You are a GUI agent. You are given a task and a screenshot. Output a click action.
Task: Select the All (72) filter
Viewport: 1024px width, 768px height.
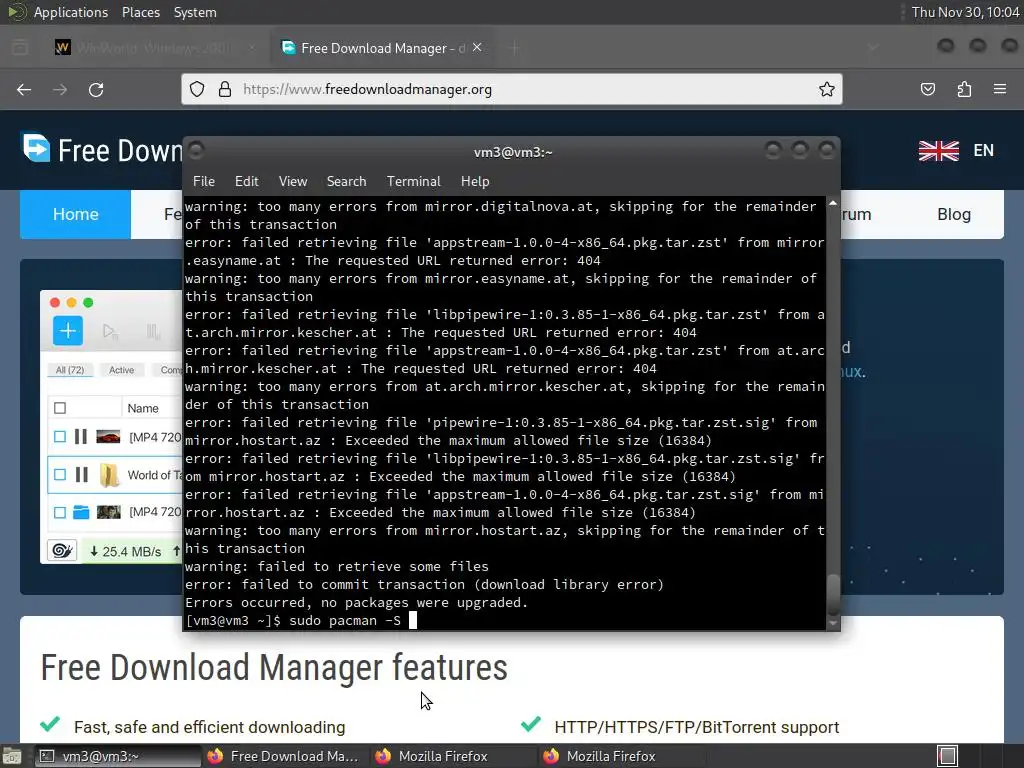(70, 370)
